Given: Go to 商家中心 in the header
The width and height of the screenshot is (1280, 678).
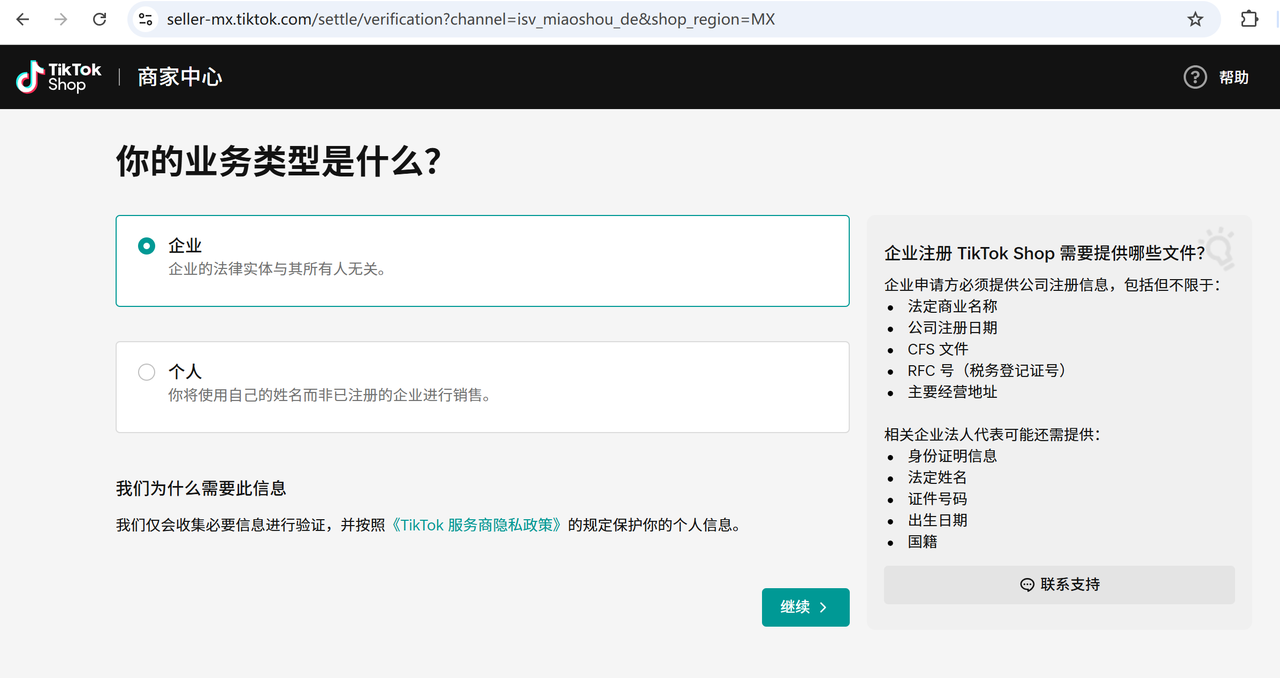Looking at the screenshot, I should point(180,77).
